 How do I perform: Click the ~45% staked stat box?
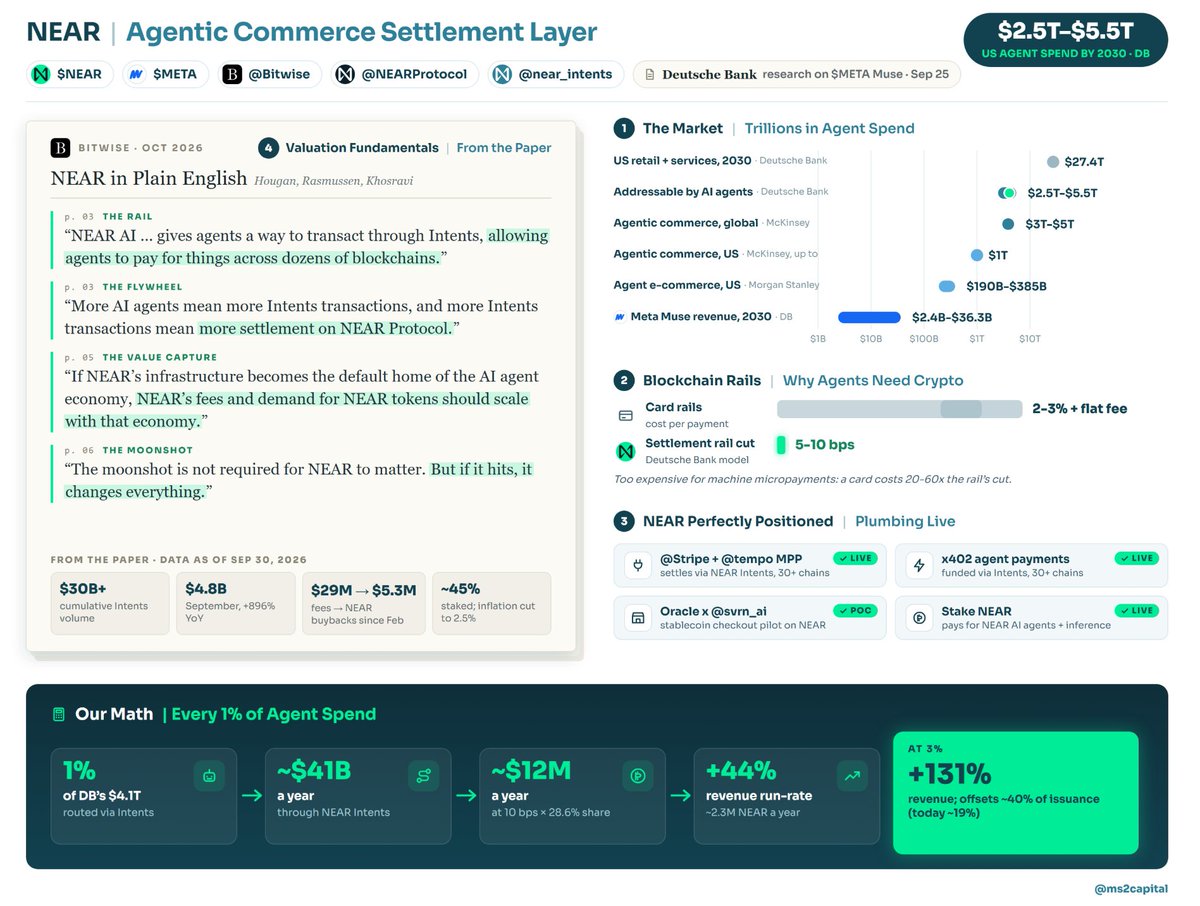(x=491, y=603)
